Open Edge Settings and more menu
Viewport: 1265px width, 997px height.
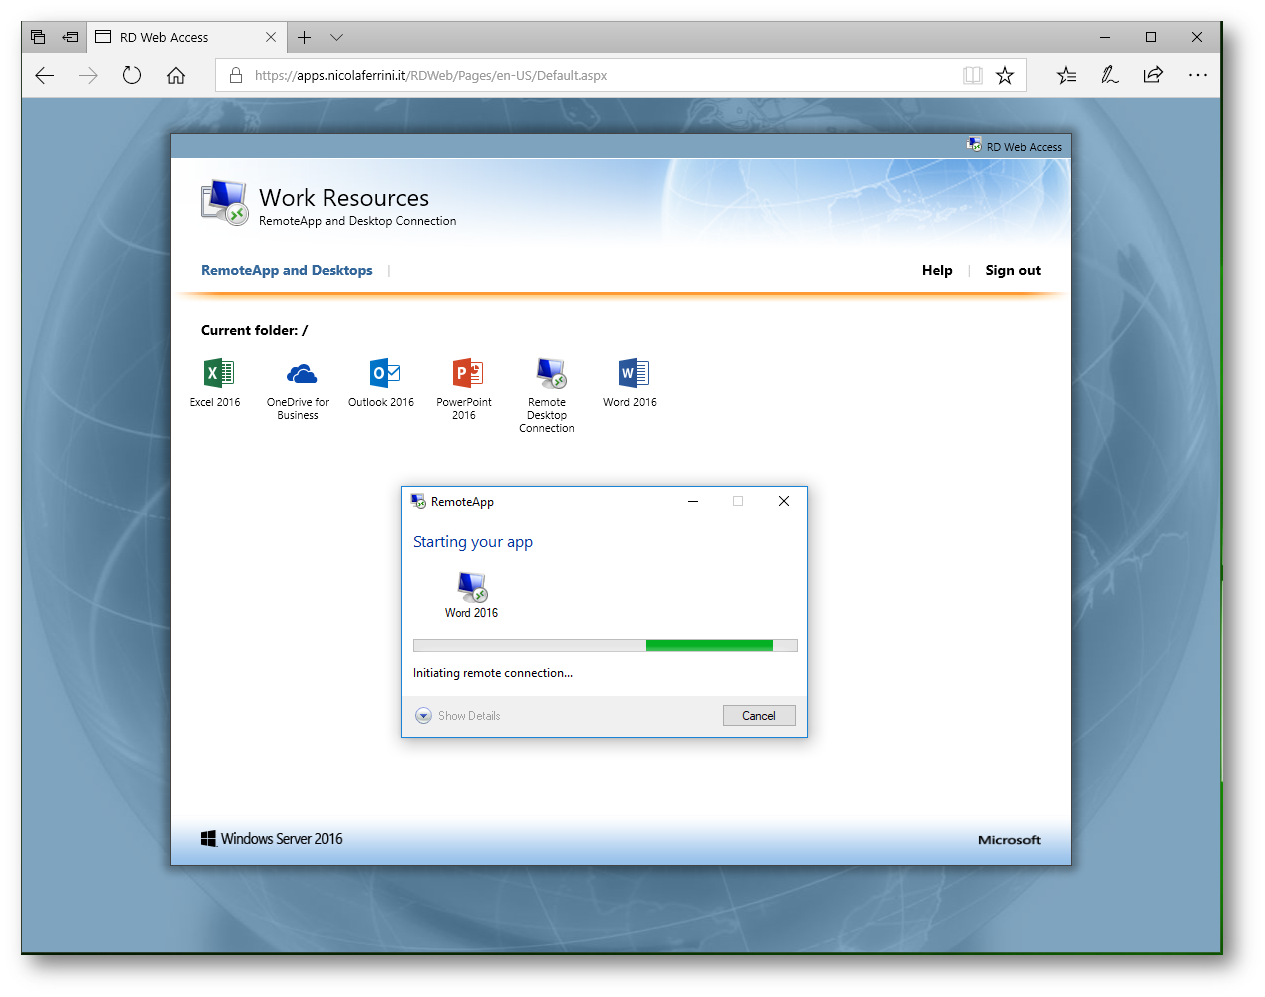pos(1197,75)
